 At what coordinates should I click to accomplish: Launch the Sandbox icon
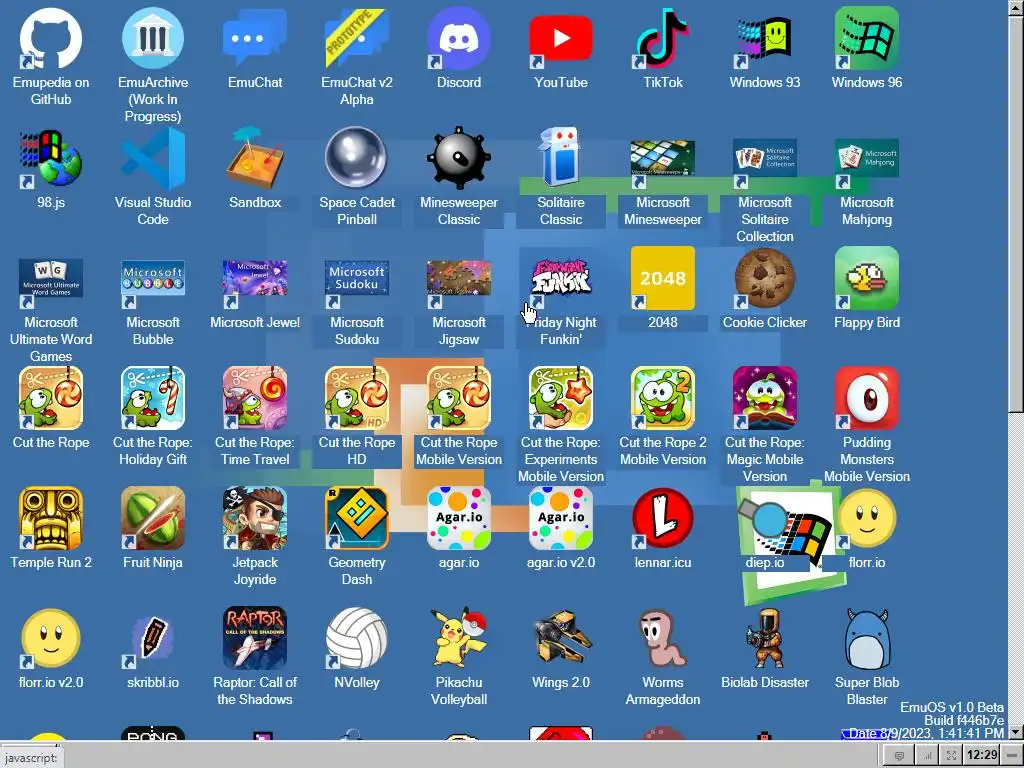(x=255, y=158)
